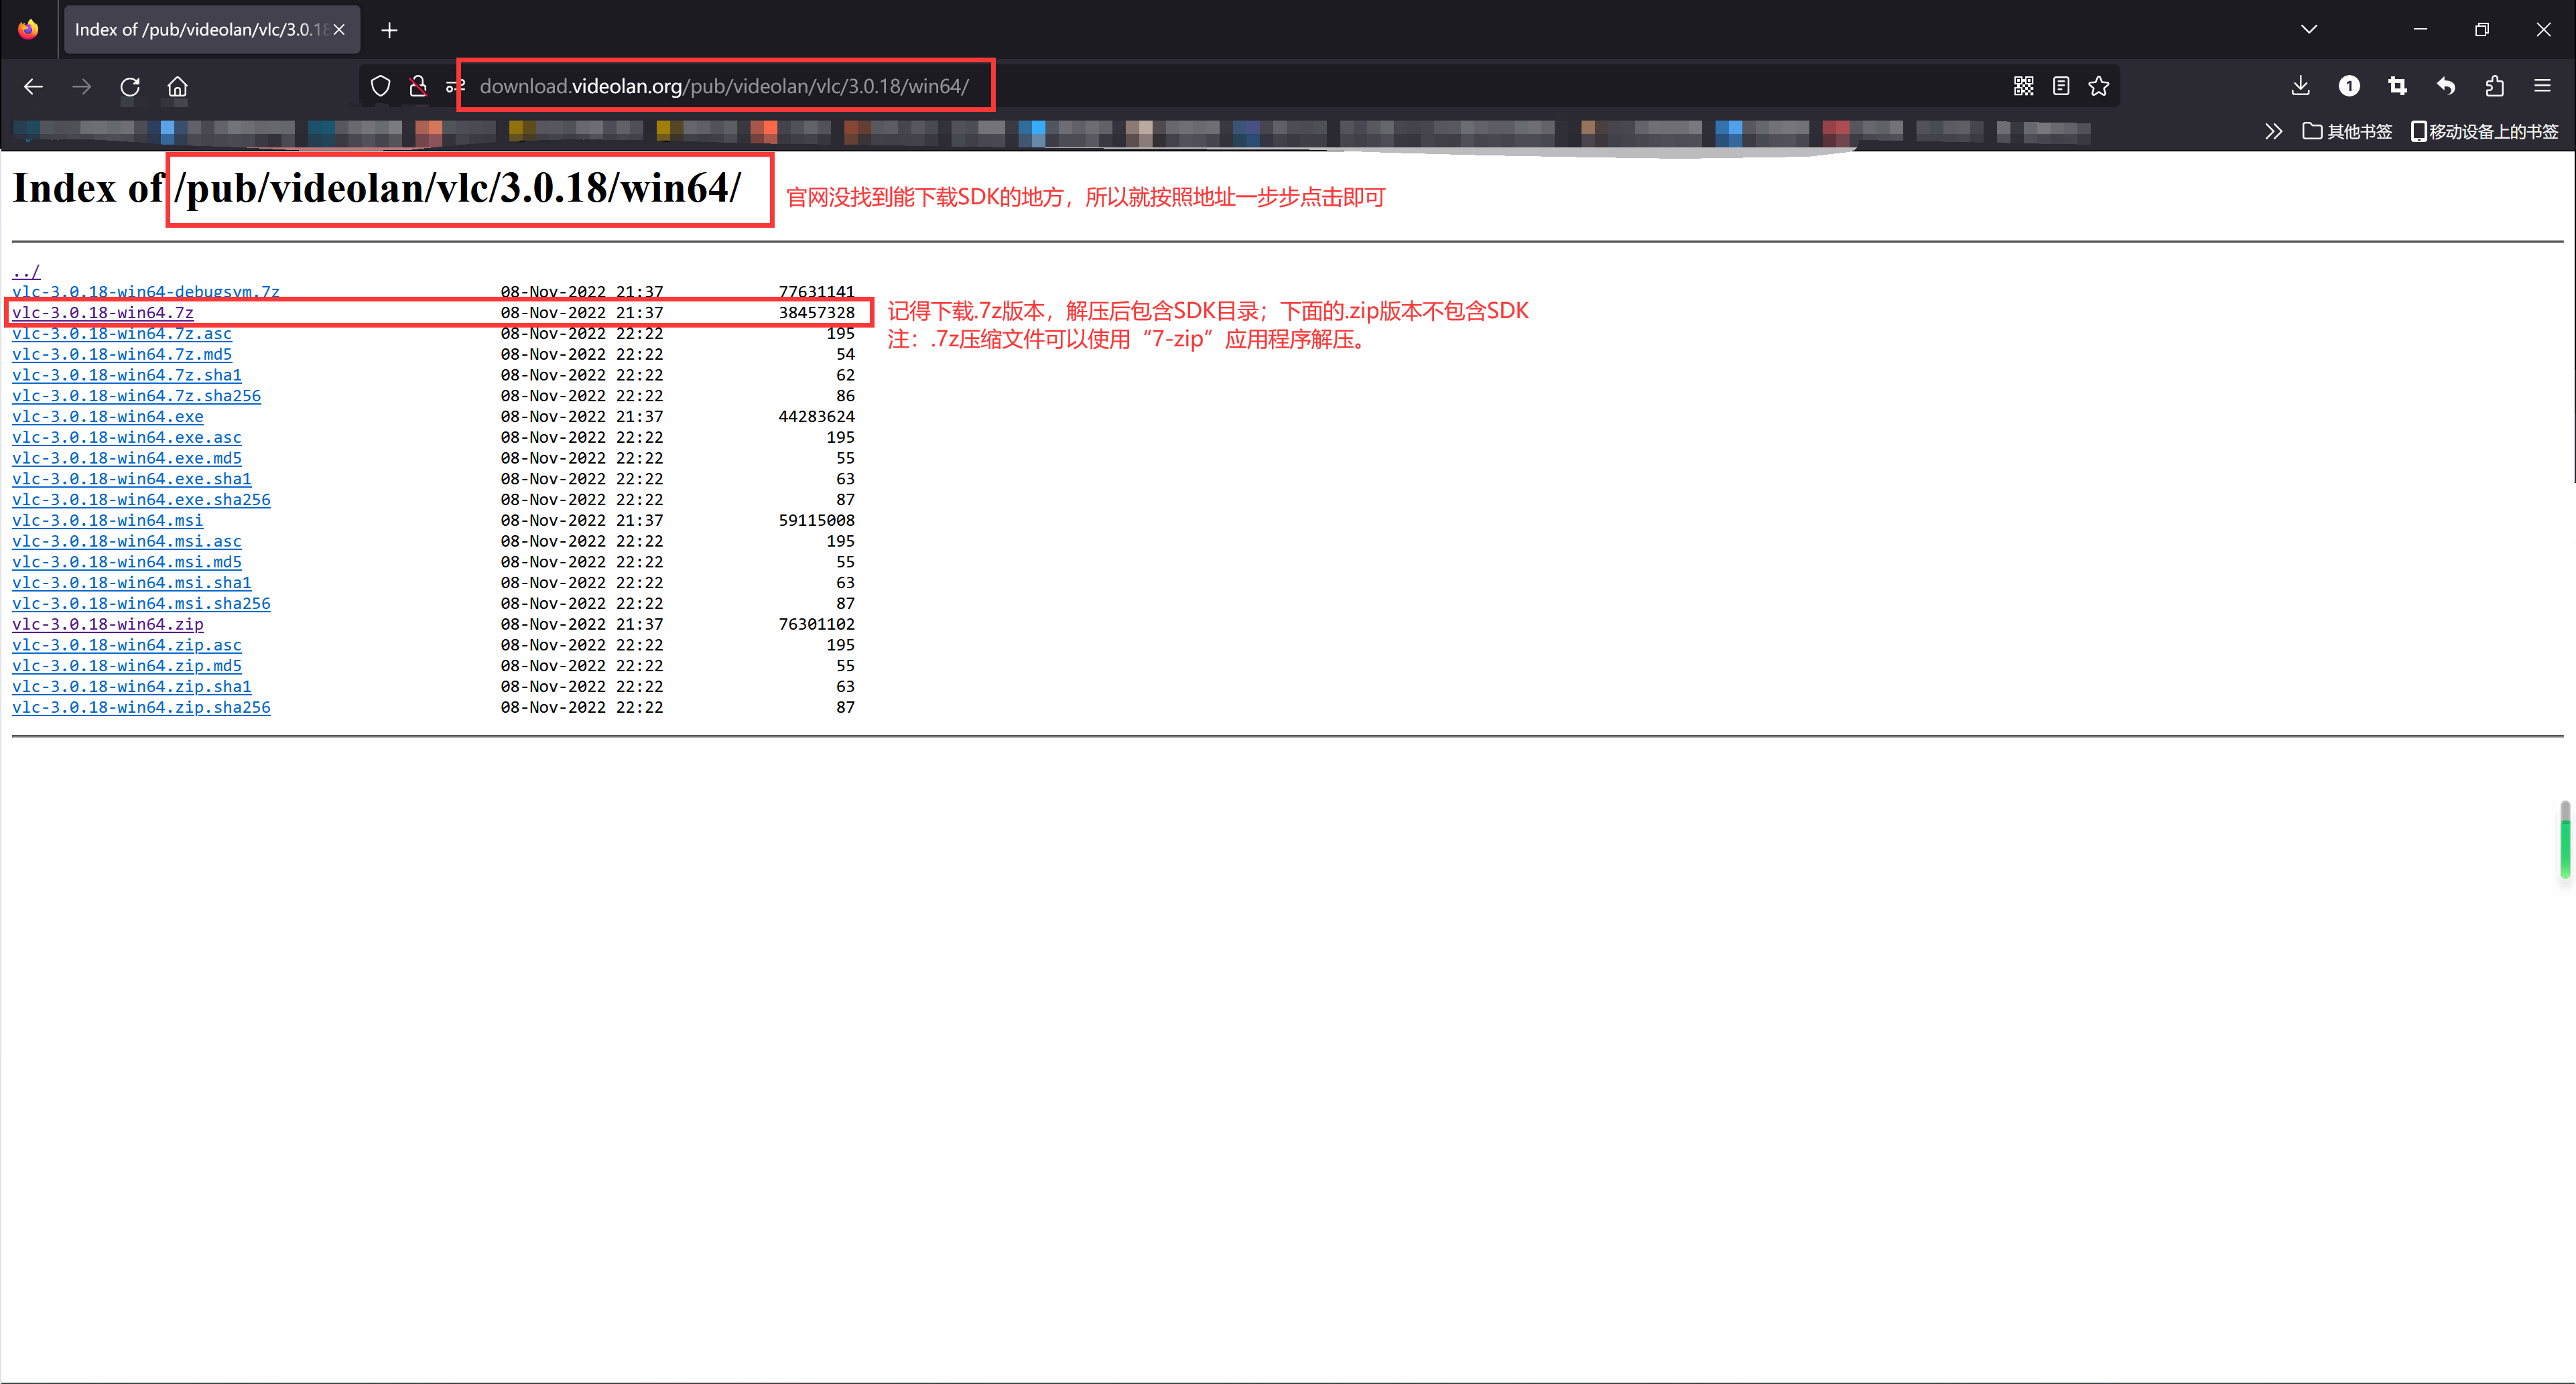
Task: Reload the current page
Action: pos(130,87)
